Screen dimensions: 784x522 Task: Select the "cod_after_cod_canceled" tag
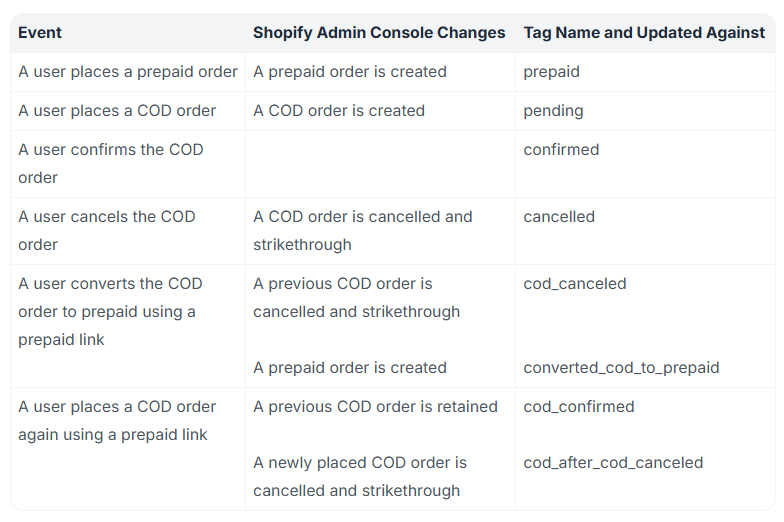pyautogui.click(x=613, y=463)
